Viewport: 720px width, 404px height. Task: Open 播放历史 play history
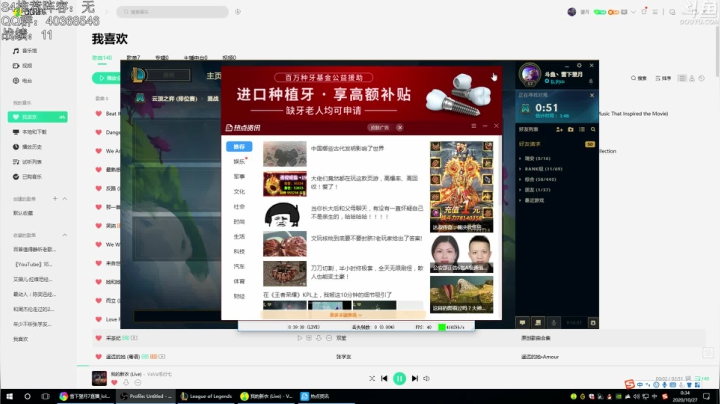(x=28, y=147)
